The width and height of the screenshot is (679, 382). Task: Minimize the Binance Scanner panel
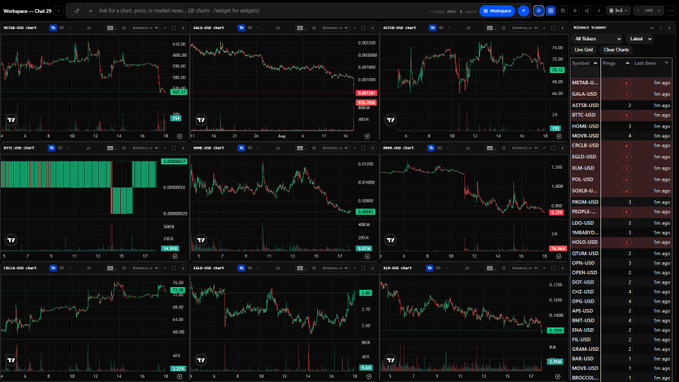pyautogui.click(x=652, y=28)
